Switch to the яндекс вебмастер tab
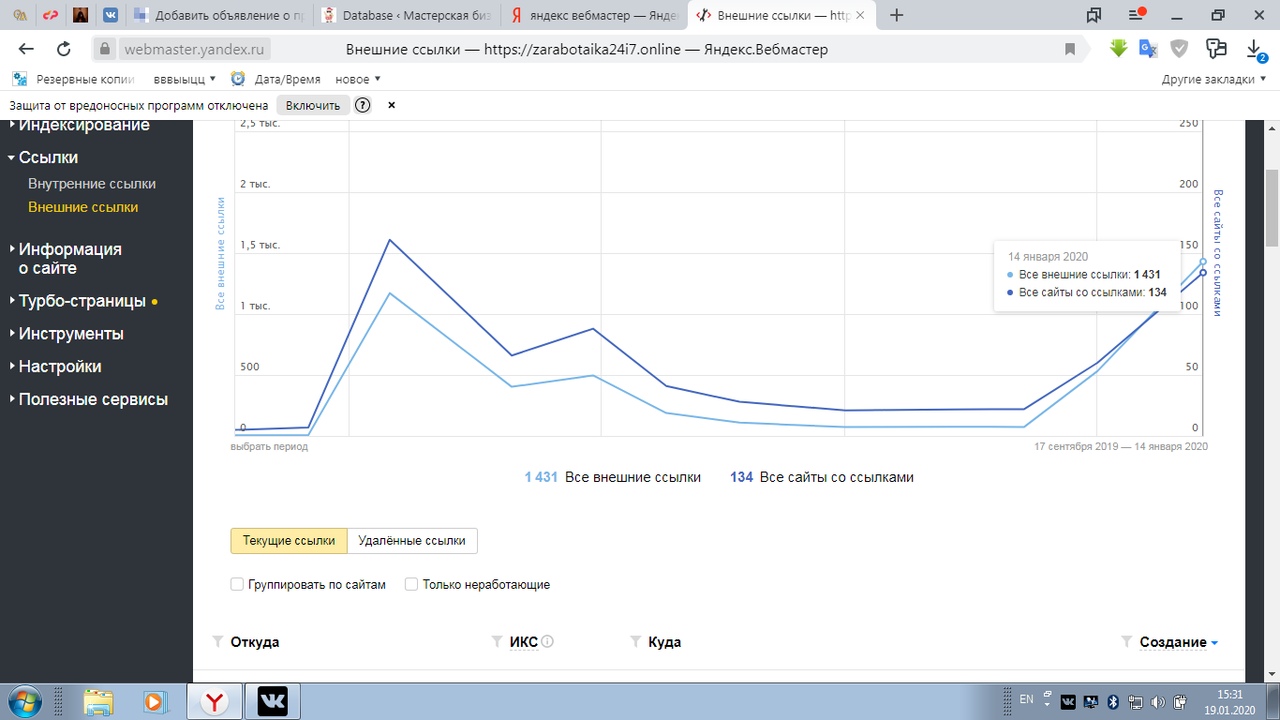This screenshot has width=1280, height=720. click(594, 16)
